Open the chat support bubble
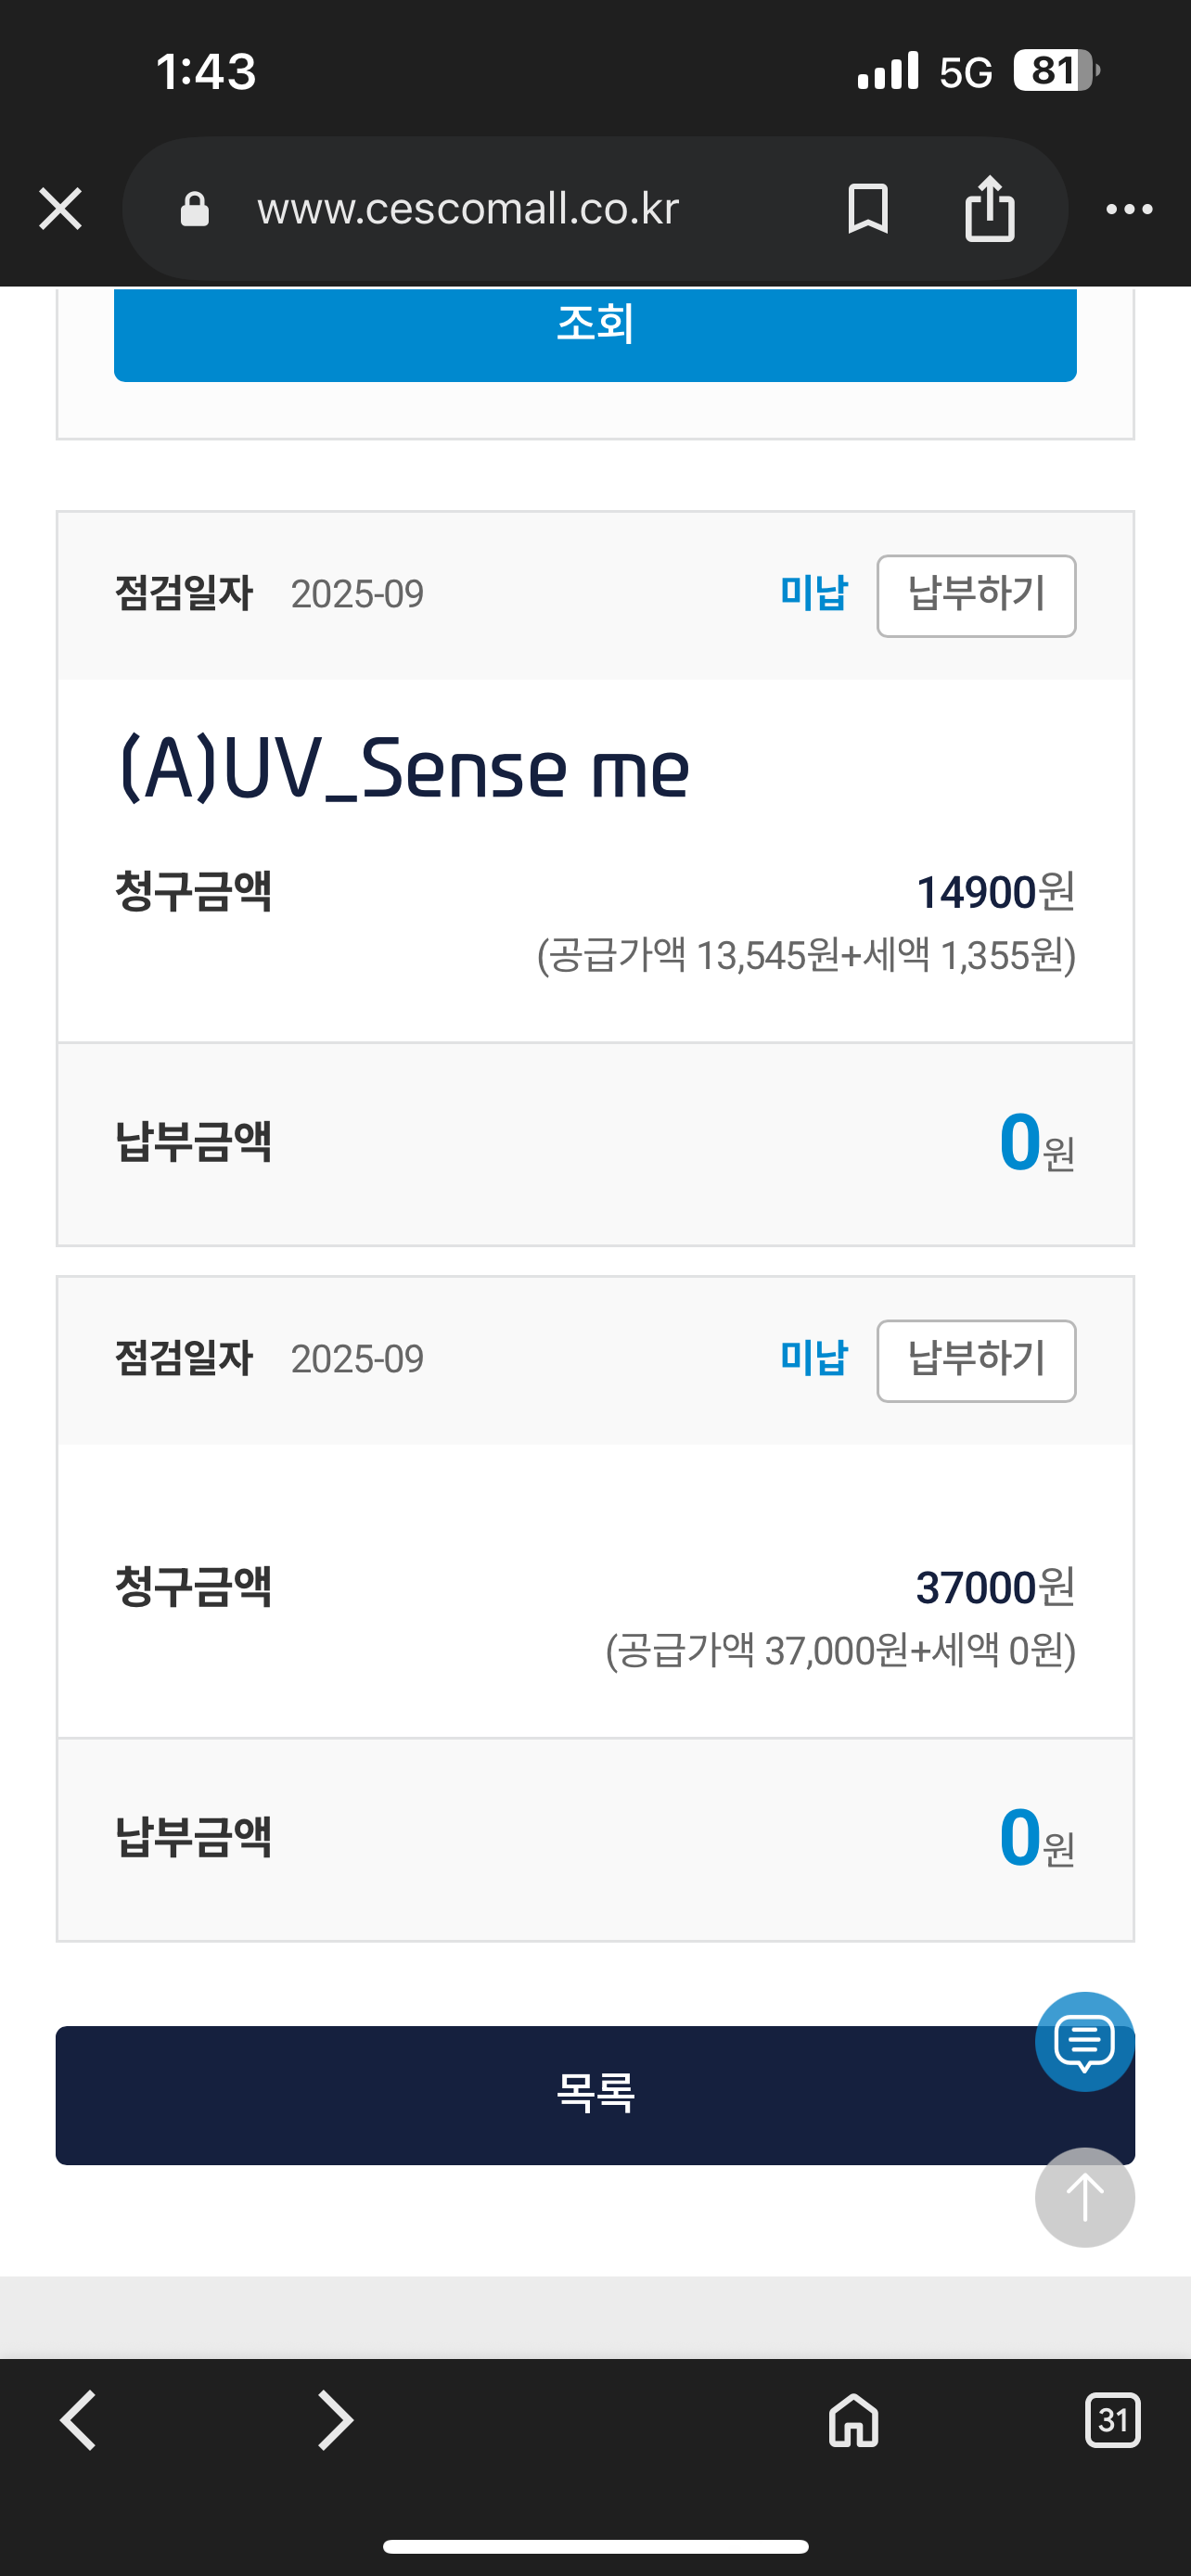1191x2576 pixels. tap(1084, 2041)
